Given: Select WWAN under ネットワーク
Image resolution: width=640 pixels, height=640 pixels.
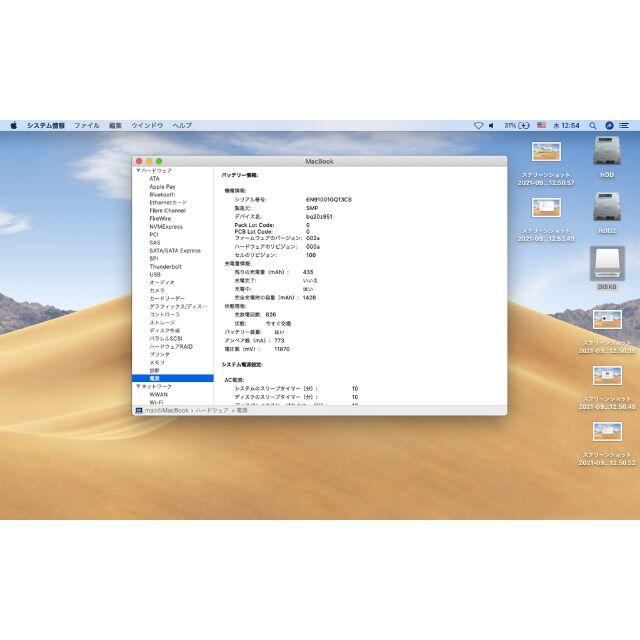Looking at the screenshot, I should pos(158,394).
